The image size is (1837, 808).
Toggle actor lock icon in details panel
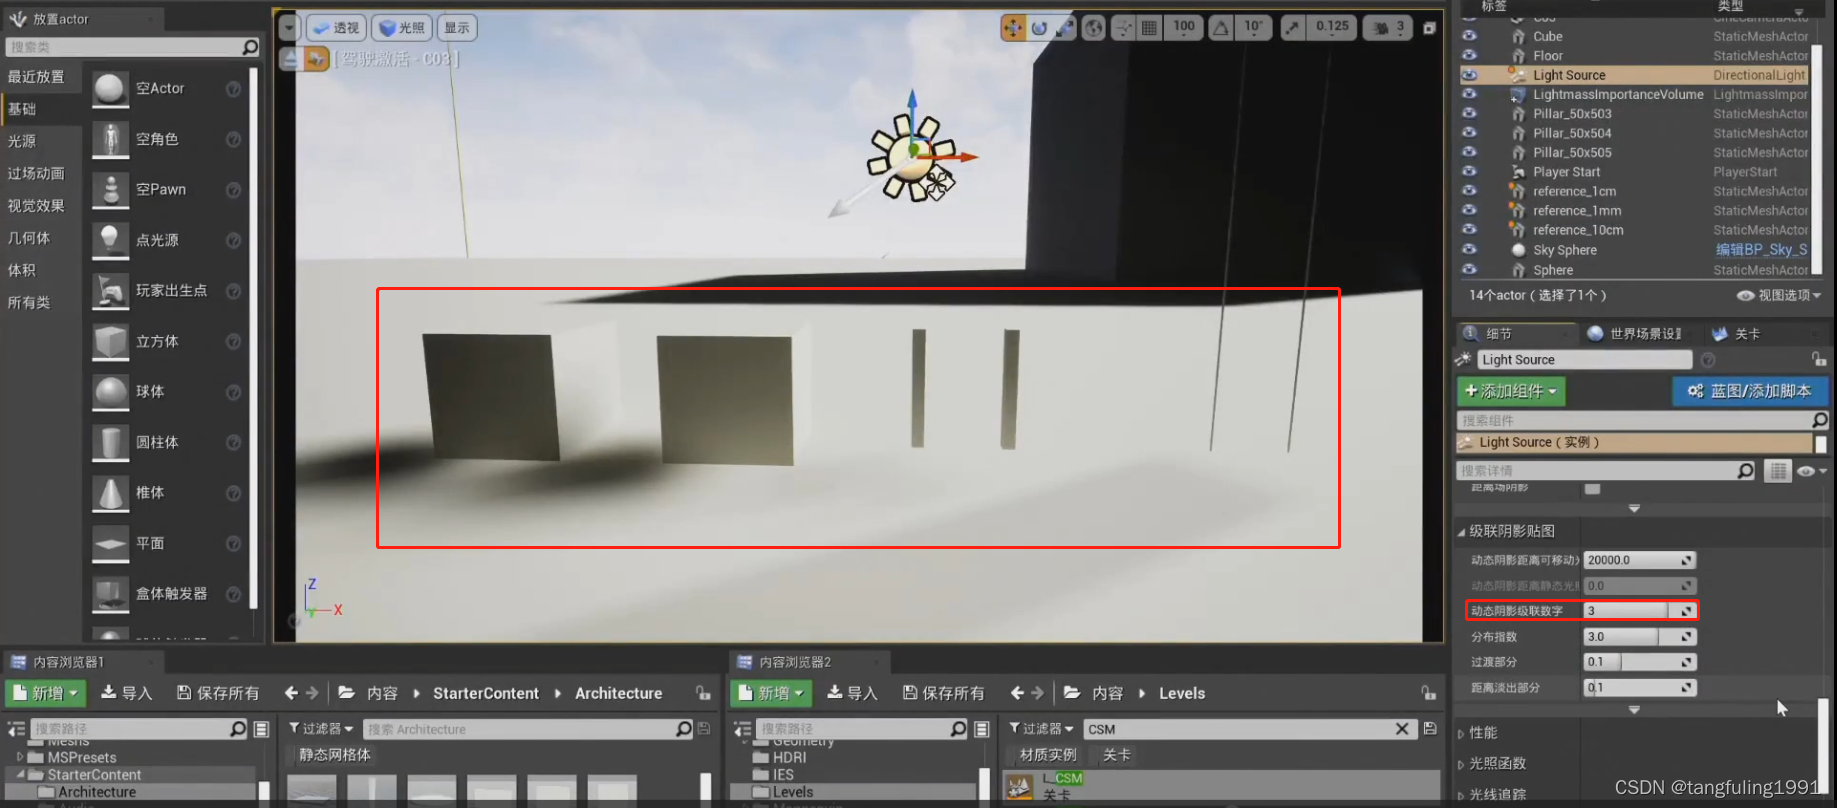point(1818,359)
